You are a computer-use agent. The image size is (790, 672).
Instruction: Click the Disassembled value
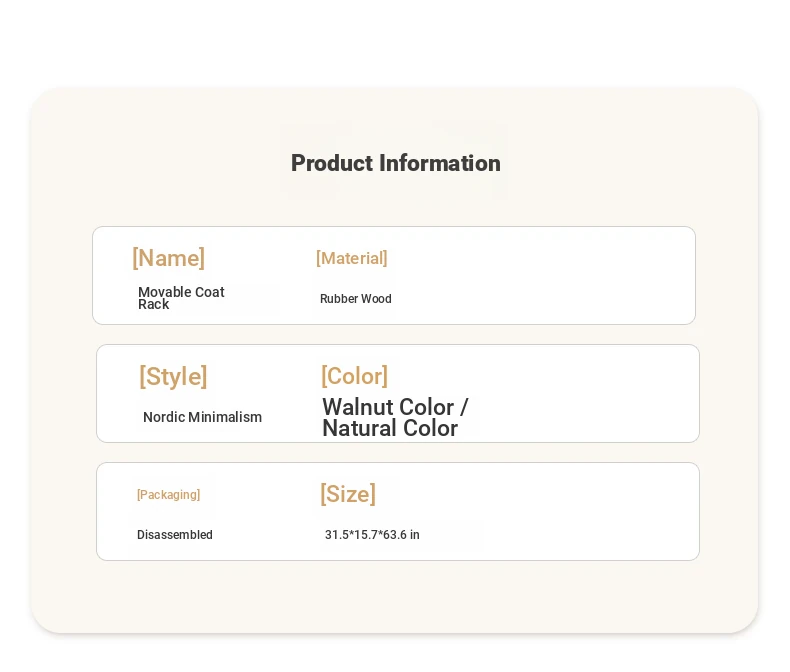pos(175,534)
